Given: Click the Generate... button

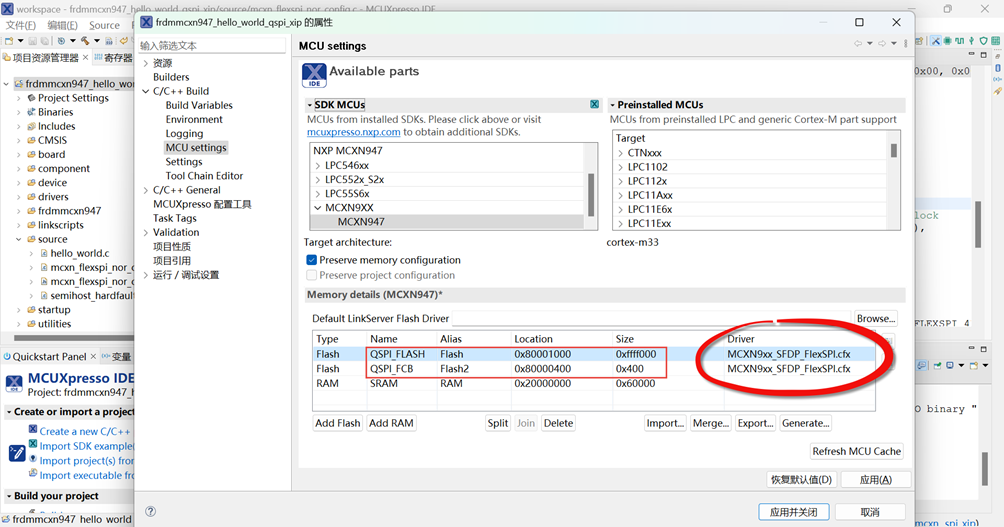Looking at the screenshot, I should point(806,423).
